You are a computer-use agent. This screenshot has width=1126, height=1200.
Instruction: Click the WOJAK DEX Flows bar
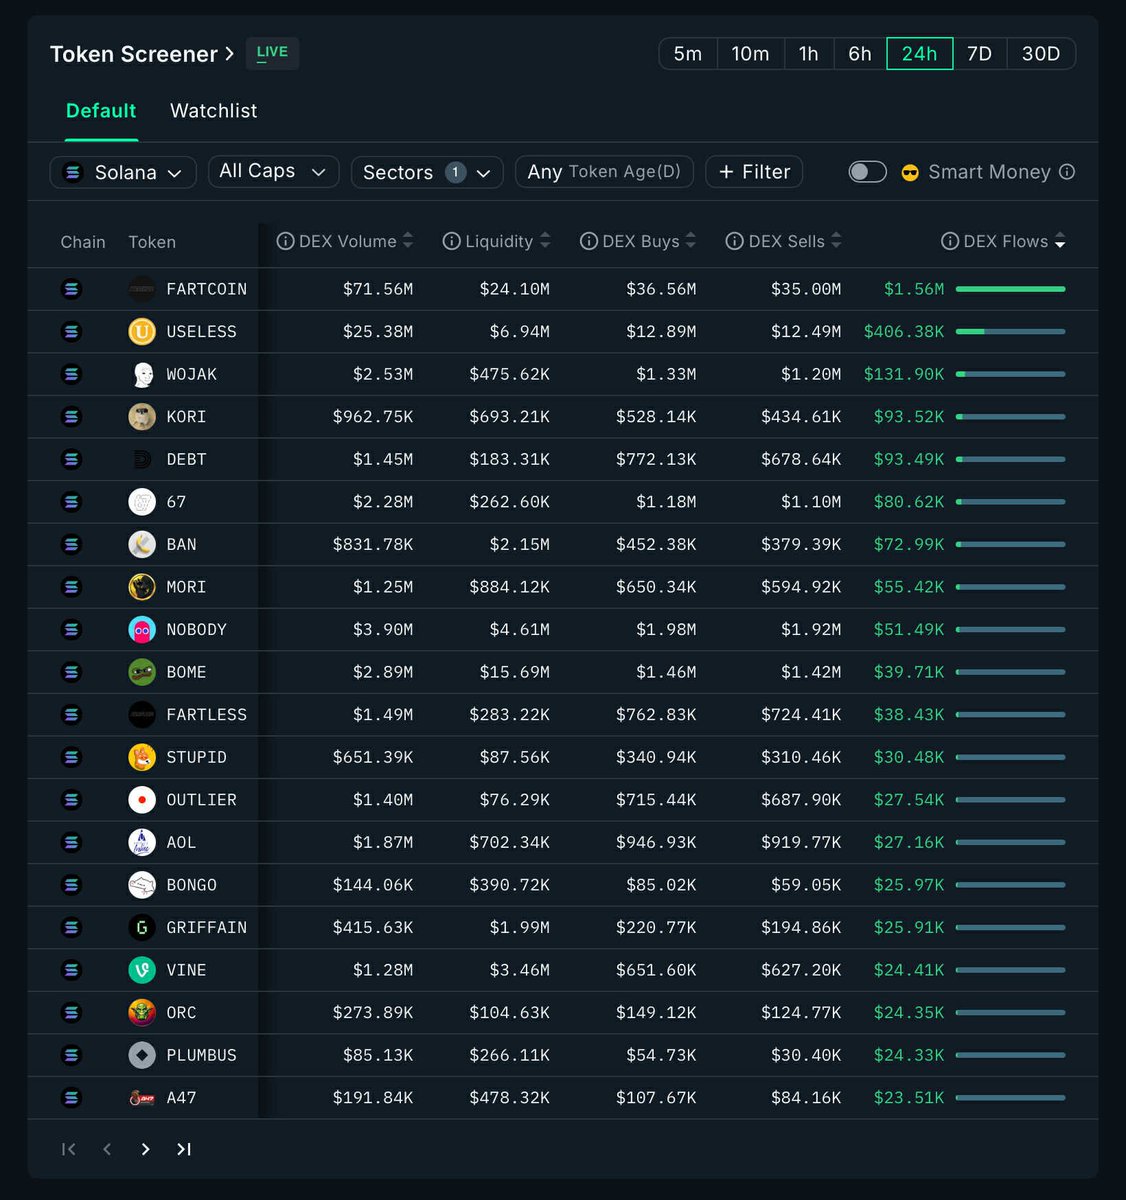coord(1010,374)
